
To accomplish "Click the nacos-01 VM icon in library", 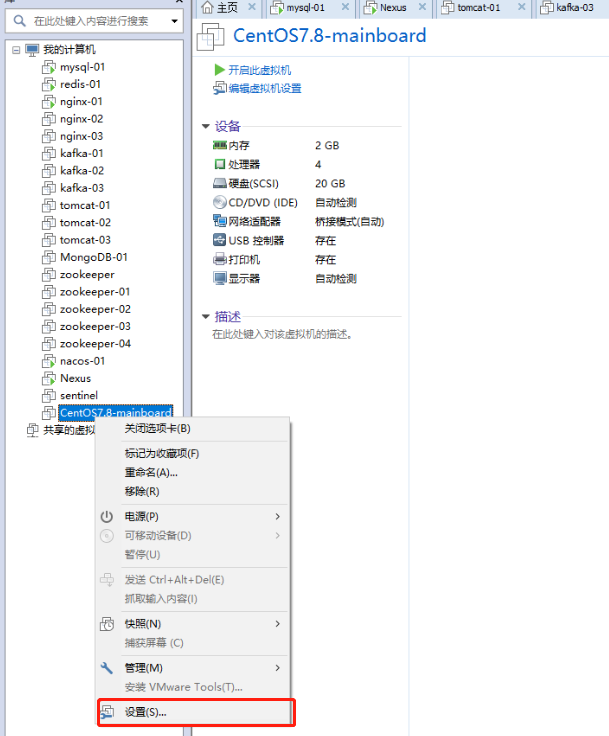I will tap(48, 361).
